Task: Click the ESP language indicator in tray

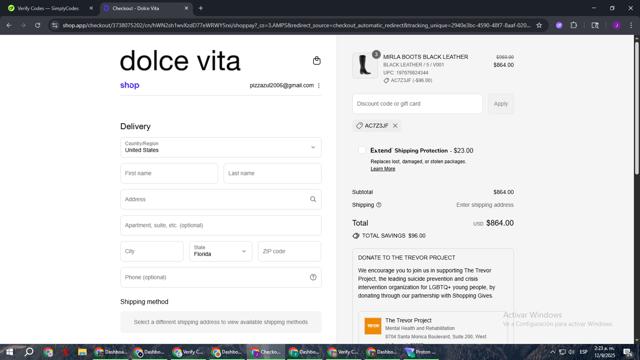Action: coord(584,352)
